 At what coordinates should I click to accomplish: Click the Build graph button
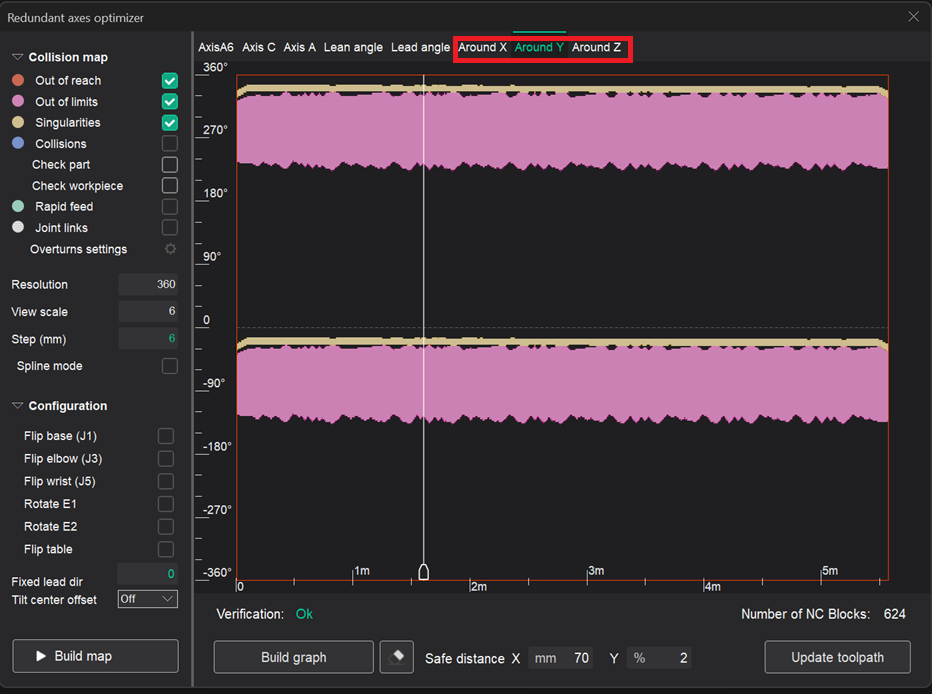point(294,657)
